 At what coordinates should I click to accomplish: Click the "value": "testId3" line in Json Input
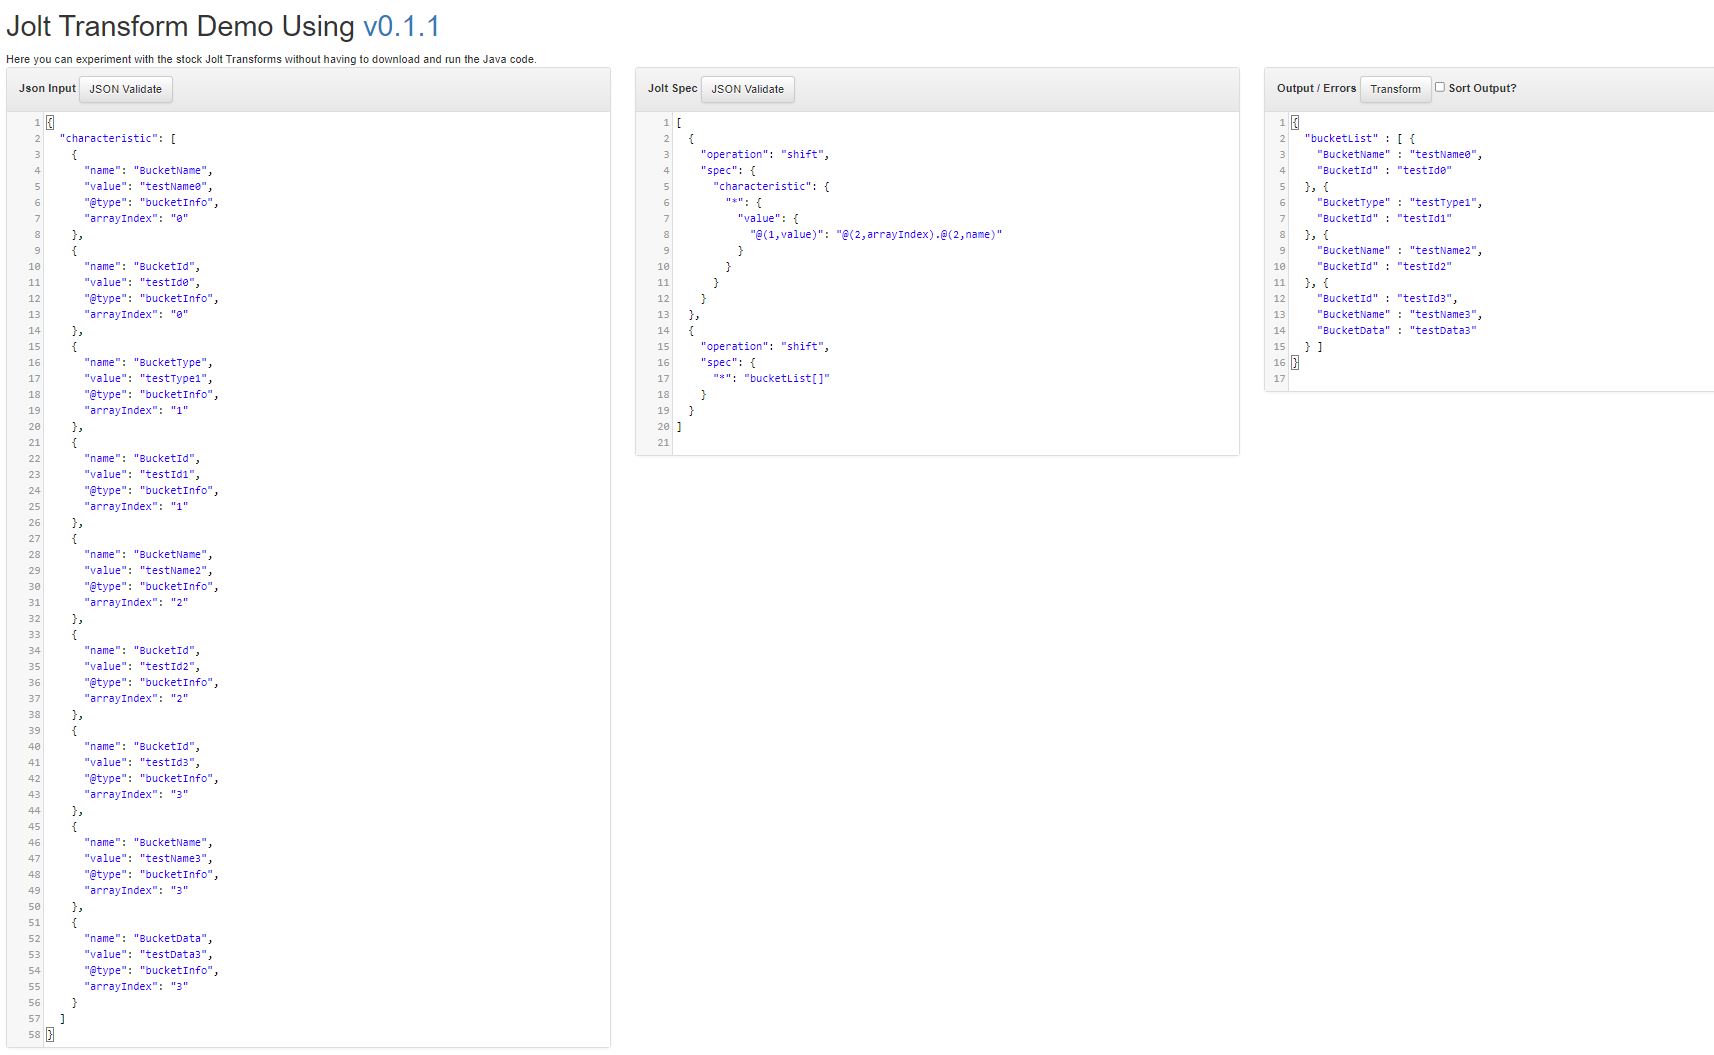143,762
